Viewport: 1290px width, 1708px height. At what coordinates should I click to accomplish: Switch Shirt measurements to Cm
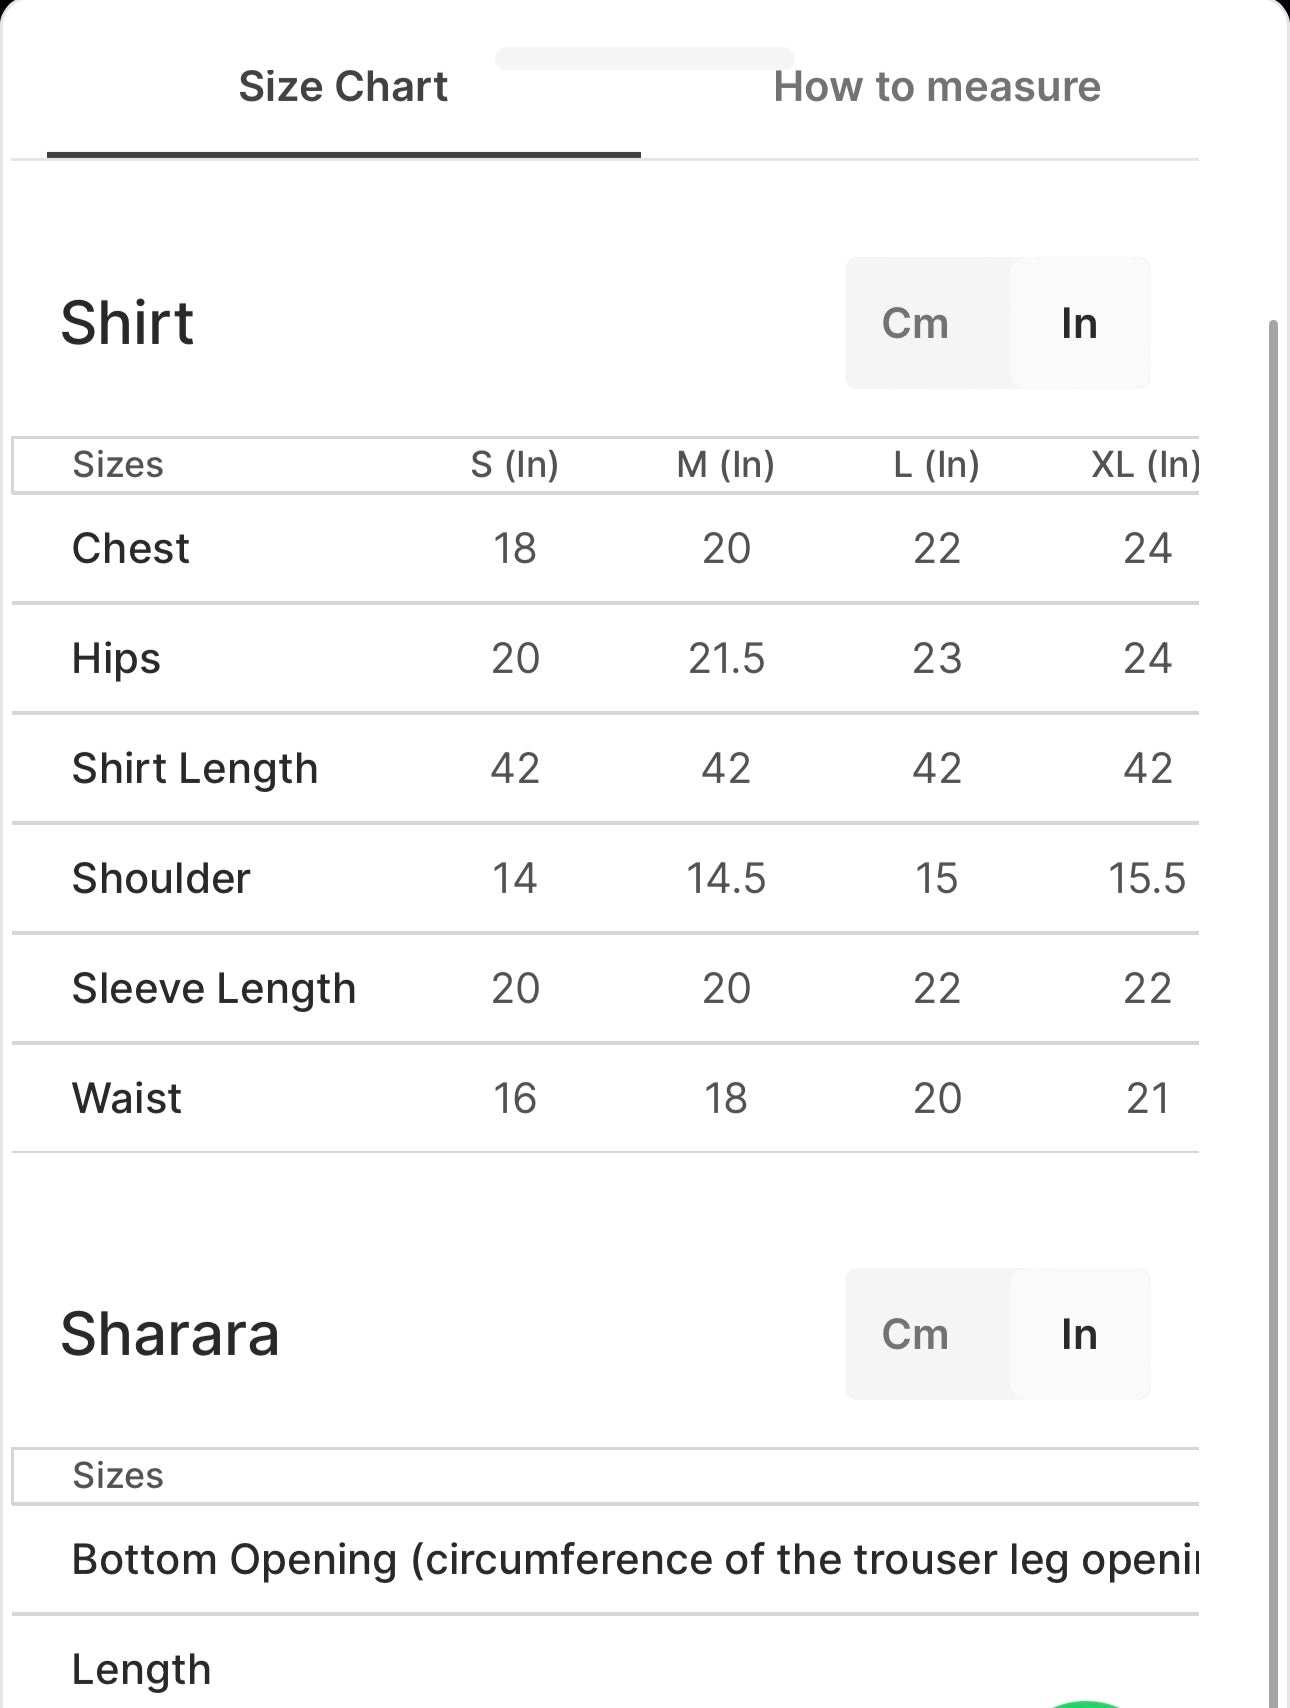pyautogui.click(x=915, y=323)
